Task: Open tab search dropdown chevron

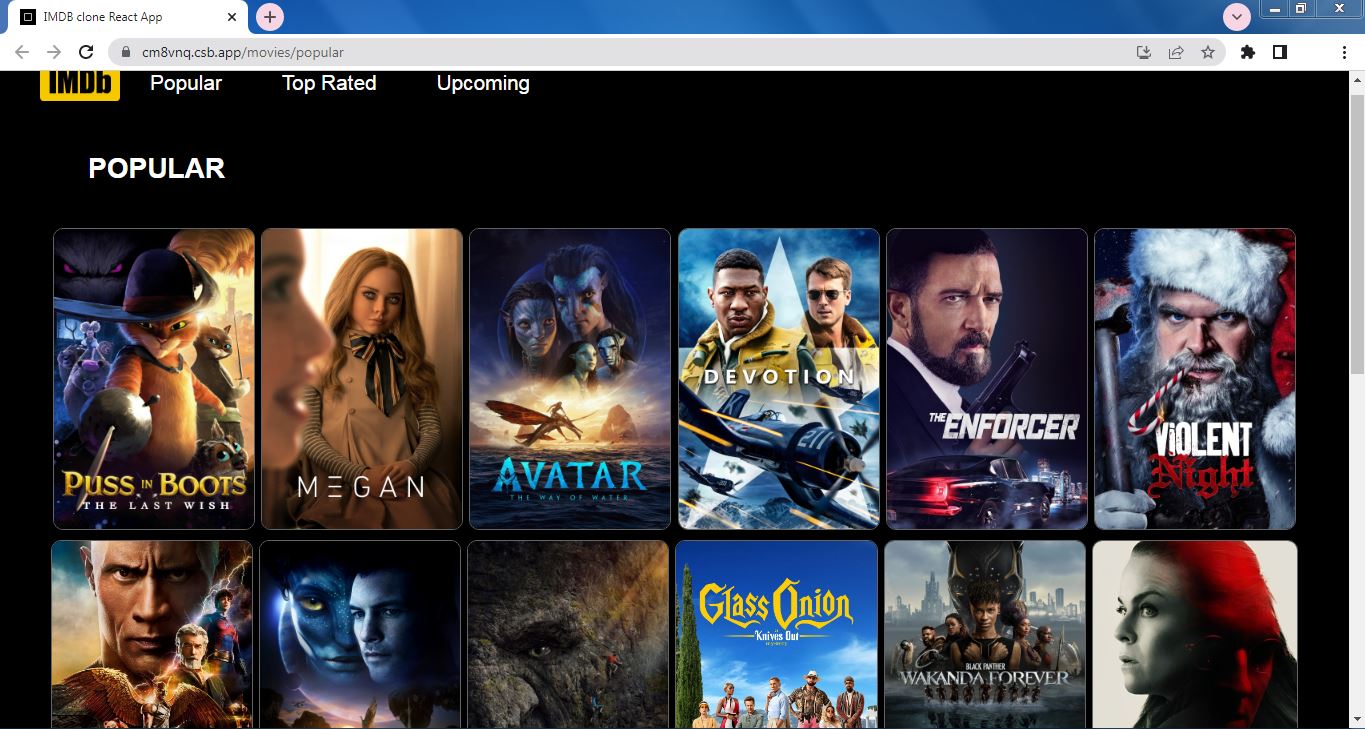Action: pos(1238,17)
